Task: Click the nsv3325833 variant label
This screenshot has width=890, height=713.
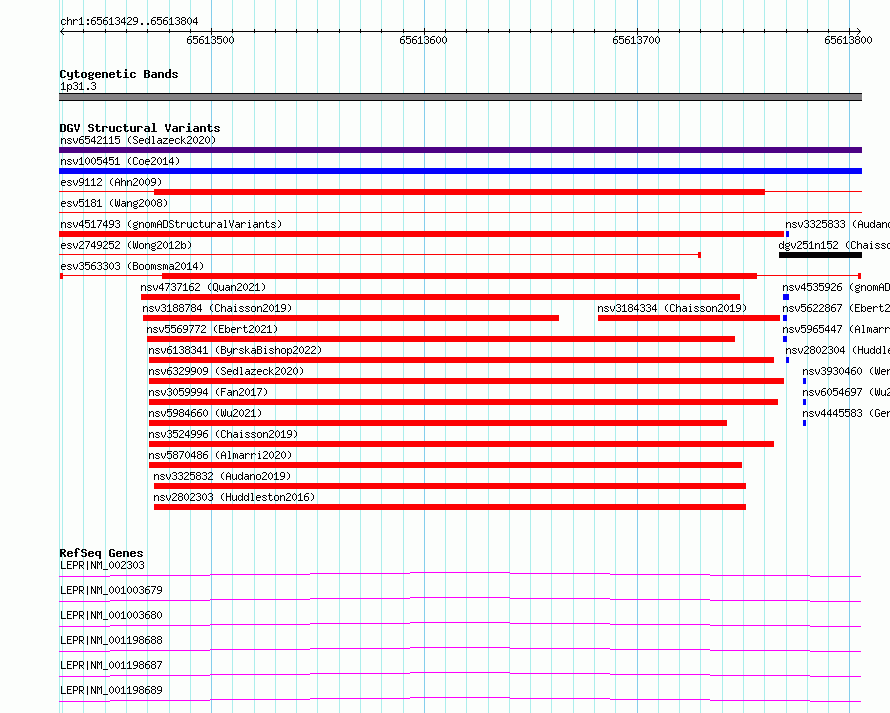Action: [837, 224]
